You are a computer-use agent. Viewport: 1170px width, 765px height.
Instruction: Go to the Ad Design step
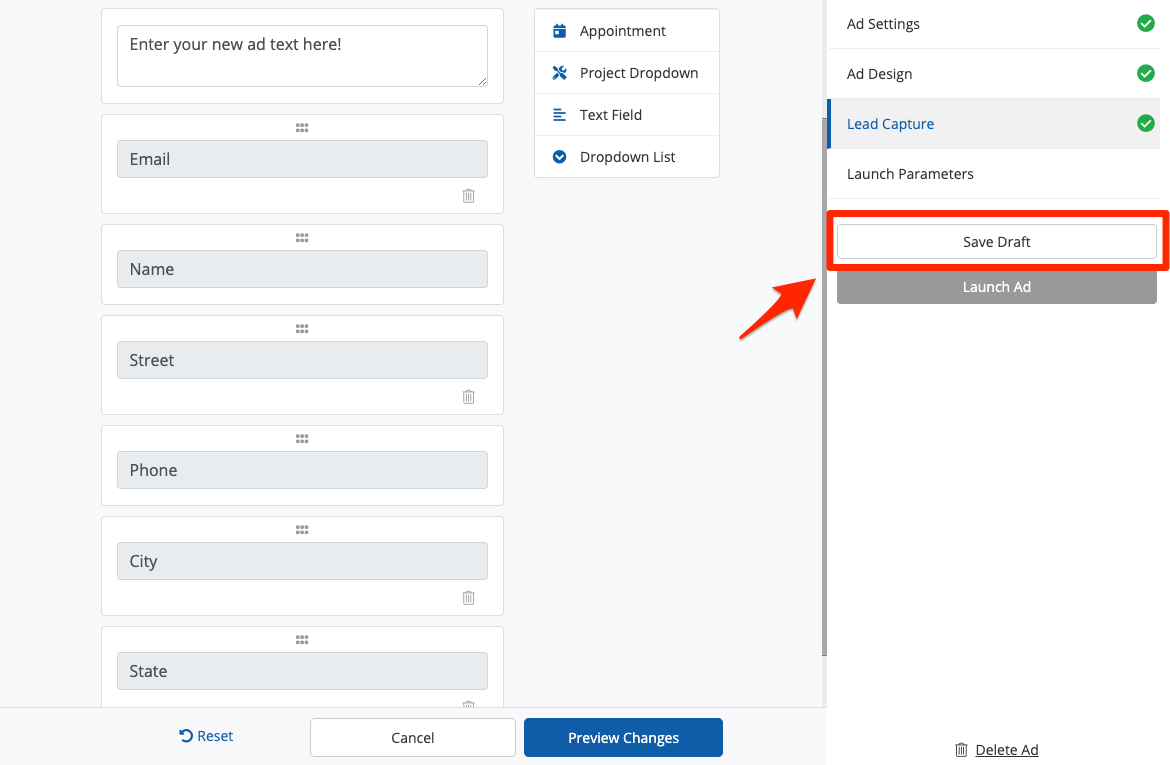click(x=880, y=74)
